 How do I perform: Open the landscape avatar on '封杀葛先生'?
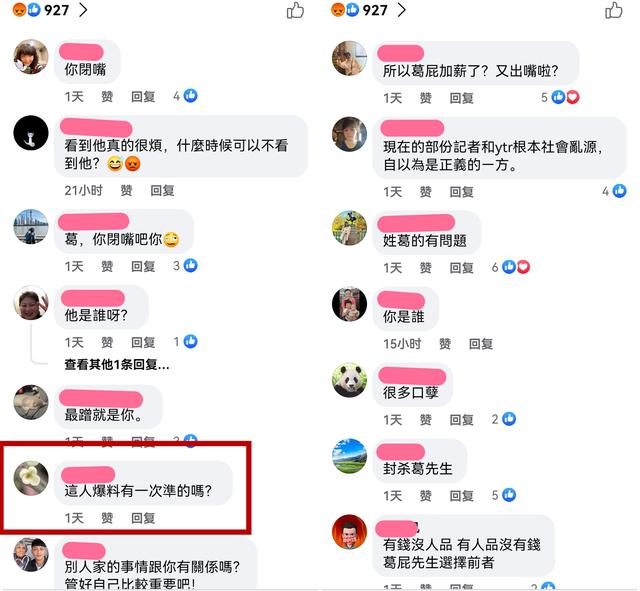click(x=349, y=456)
